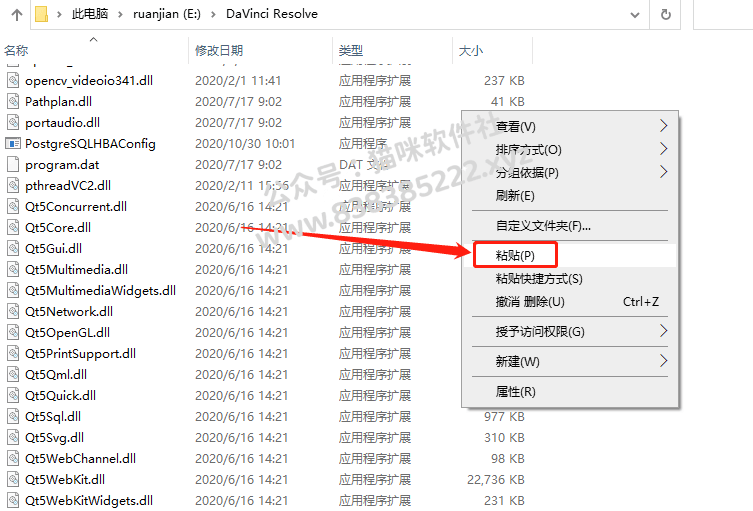Click the refresh button beside address bar
The width and height of the screenshot is (753, 511).
666,14
